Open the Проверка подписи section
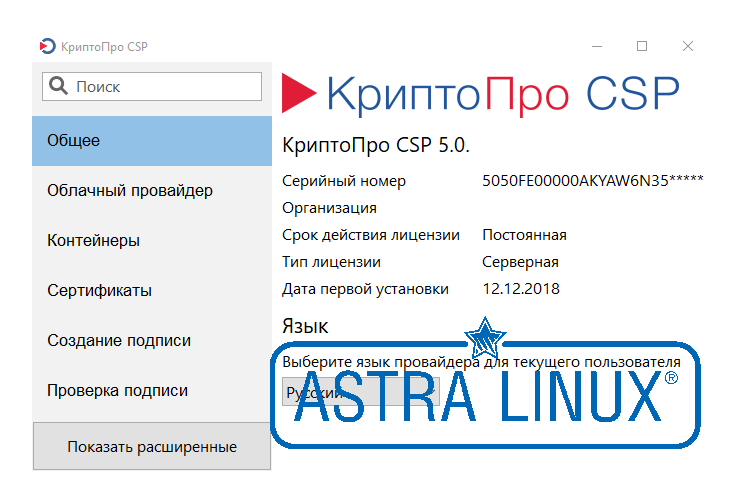Viewport: 741px width, 503px height. [x=152, y=390]
